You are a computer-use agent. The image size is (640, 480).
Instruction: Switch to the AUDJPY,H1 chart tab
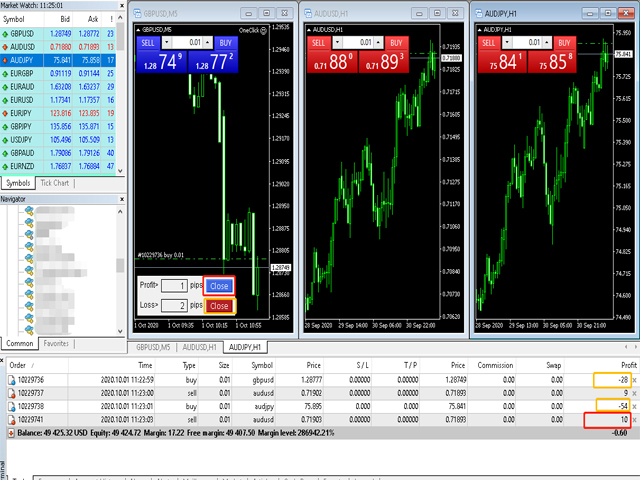point(245,347)
